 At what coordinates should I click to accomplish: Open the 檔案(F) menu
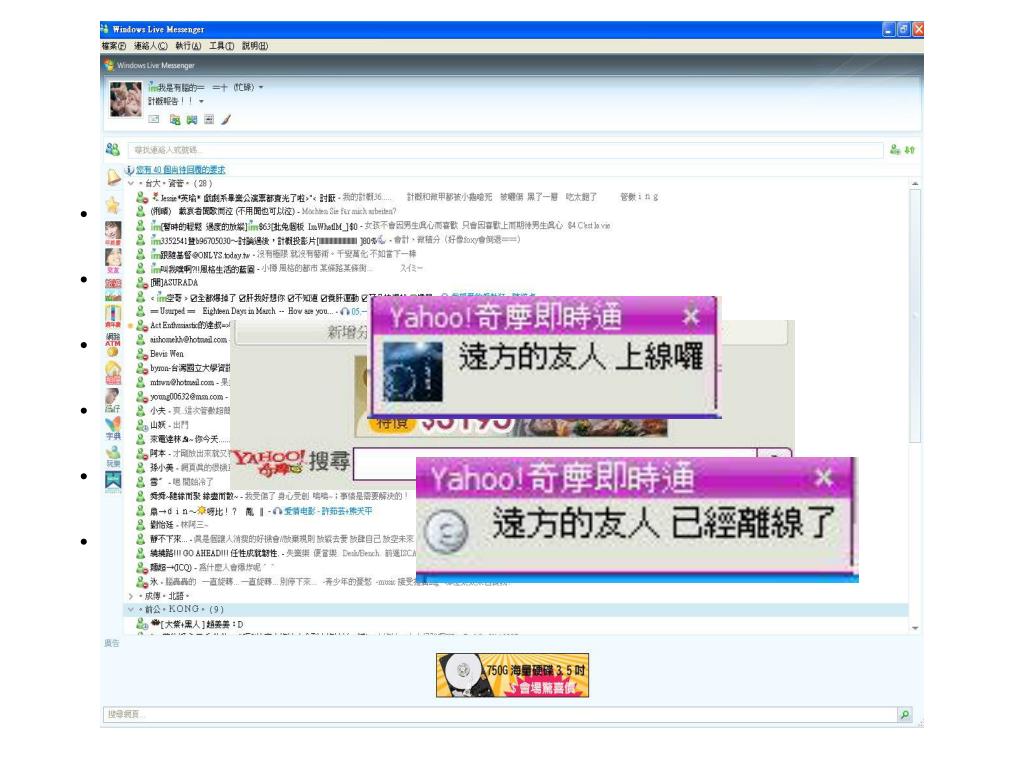[114, 46]
